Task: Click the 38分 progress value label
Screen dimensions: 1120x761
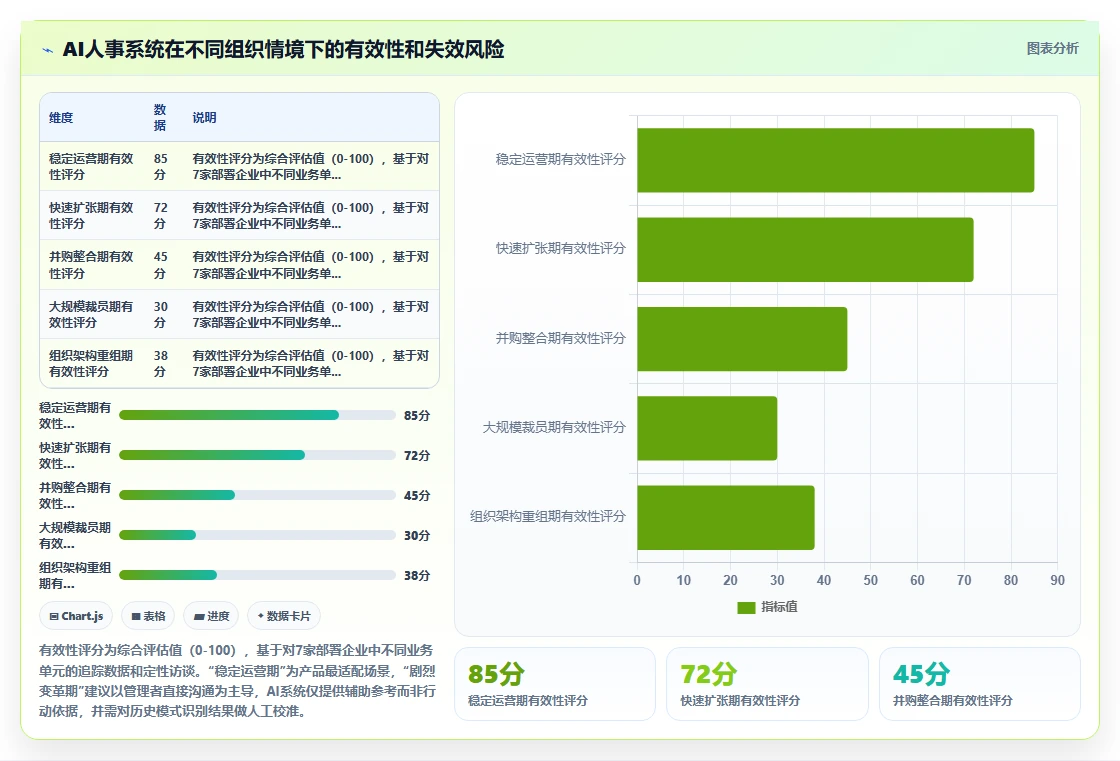Action: point(417,575)
